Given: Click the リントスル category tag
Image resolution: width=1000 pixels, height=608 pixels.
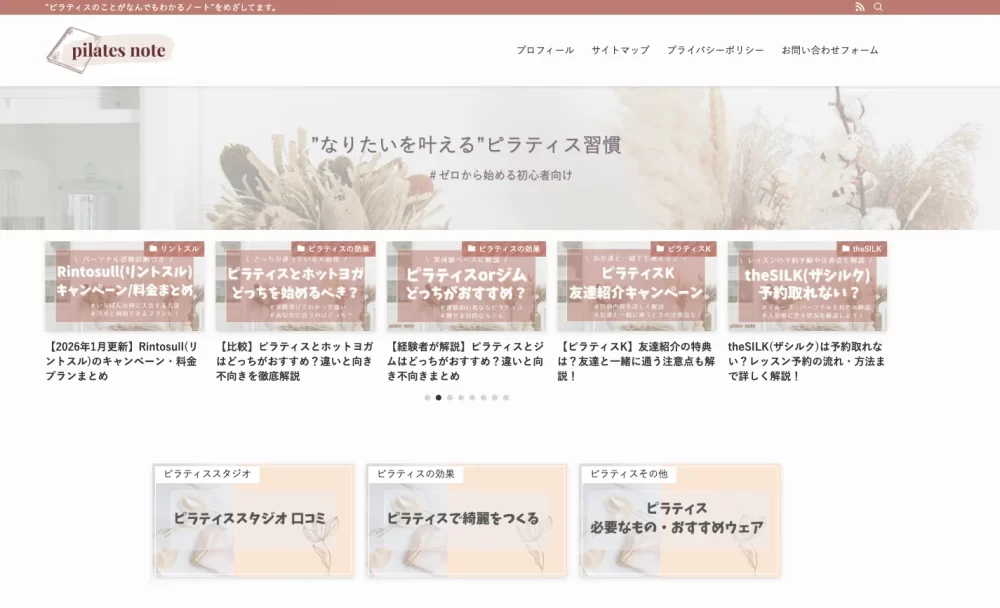Looking at the screenshot, I should [x=174, y=249].
